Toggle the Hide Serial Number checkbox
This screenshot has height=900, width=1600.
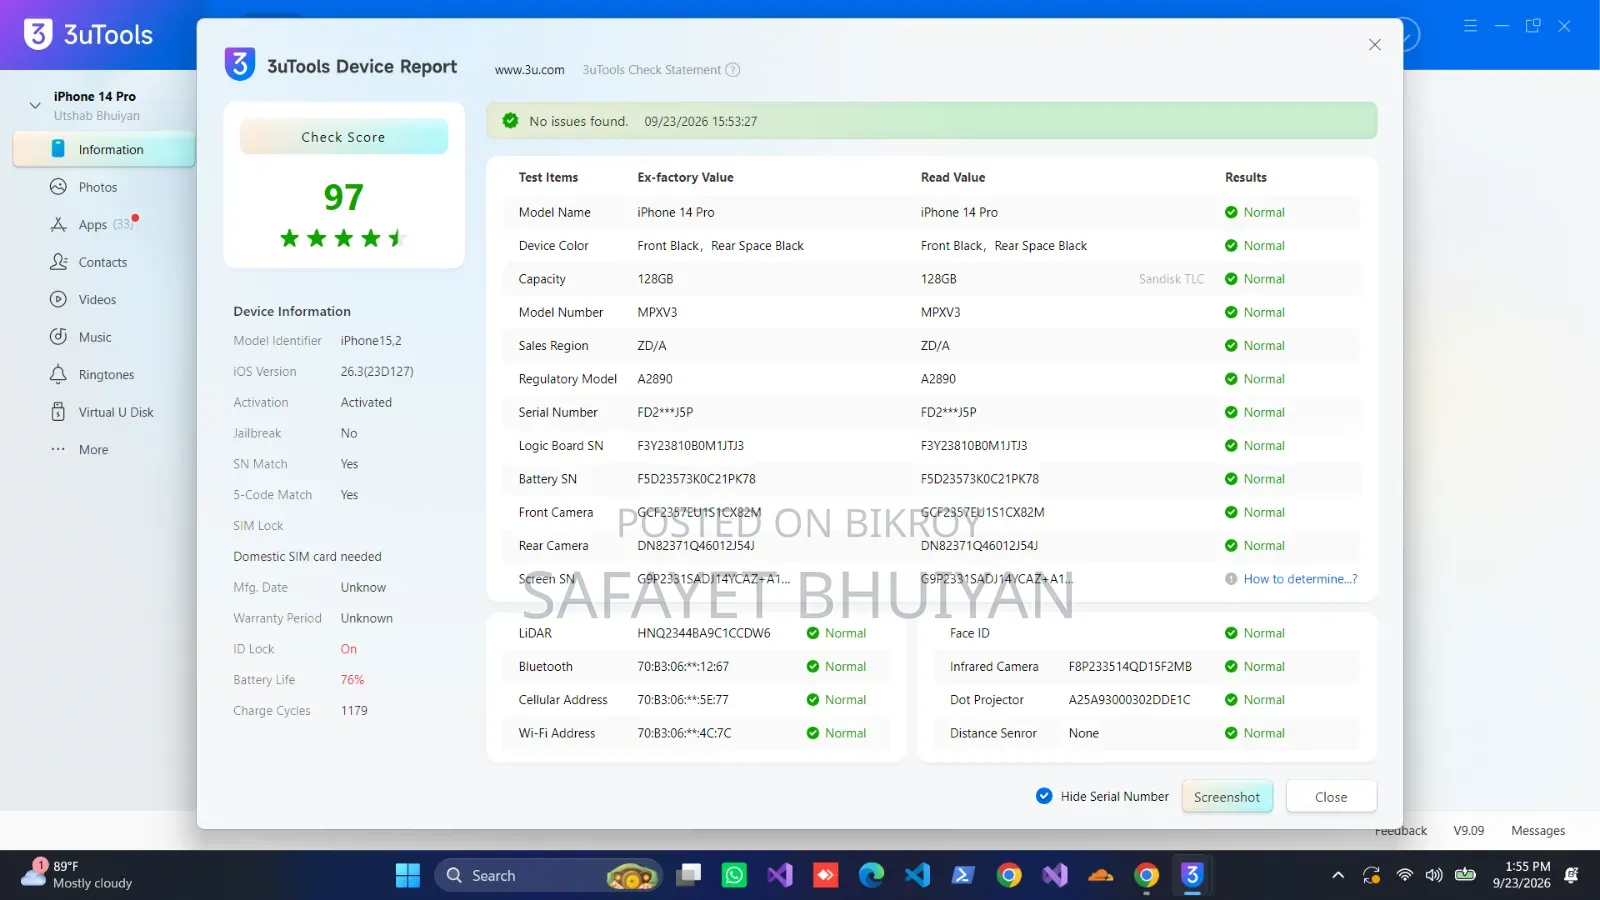pos(1044,796)
